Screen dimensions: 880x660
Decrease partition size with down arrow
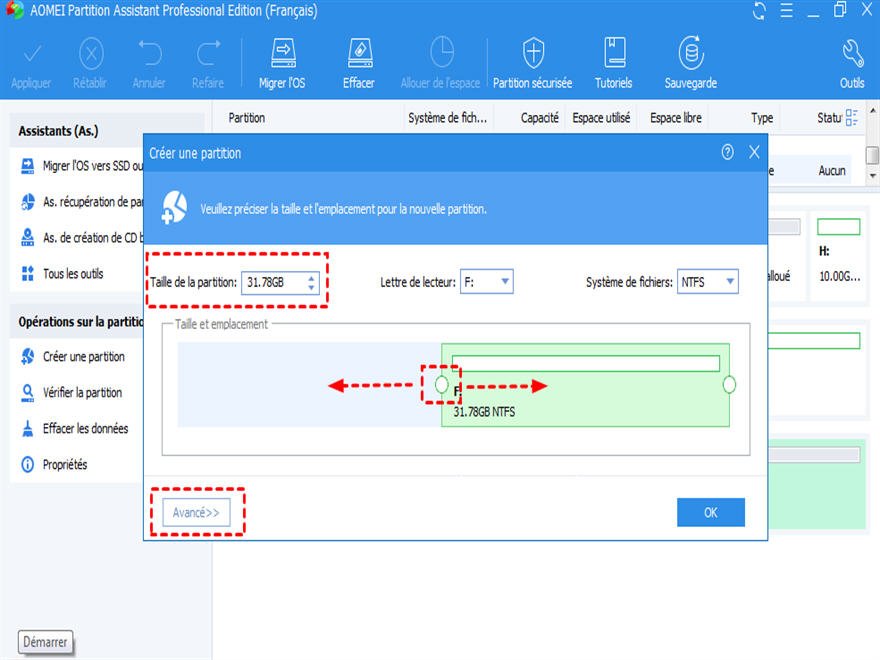(311, 288)
